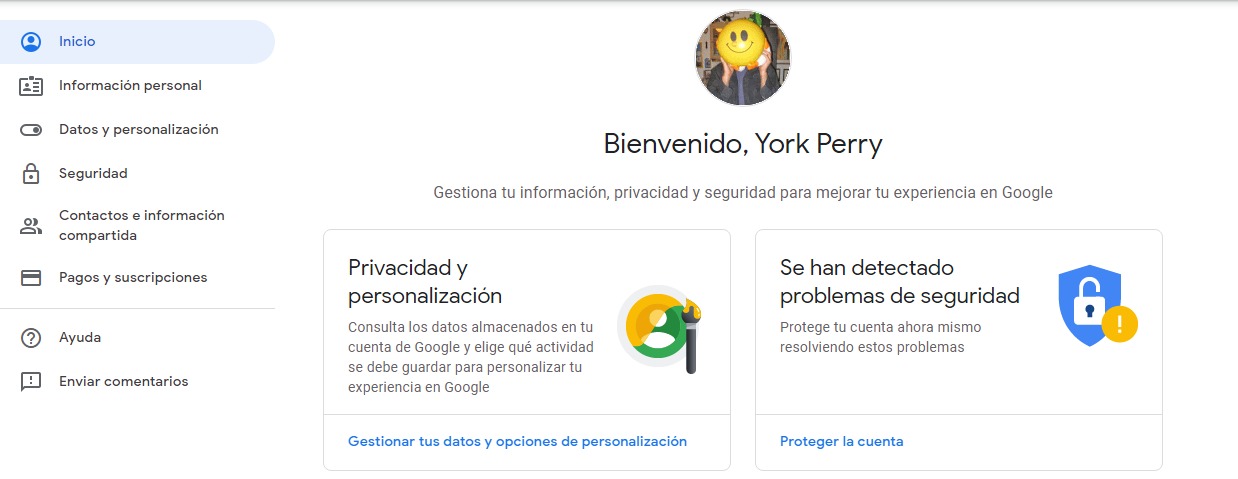1238x479 pixels.
Task: Navigate to Pagos y suscripciones
Action: coord(137,278)
